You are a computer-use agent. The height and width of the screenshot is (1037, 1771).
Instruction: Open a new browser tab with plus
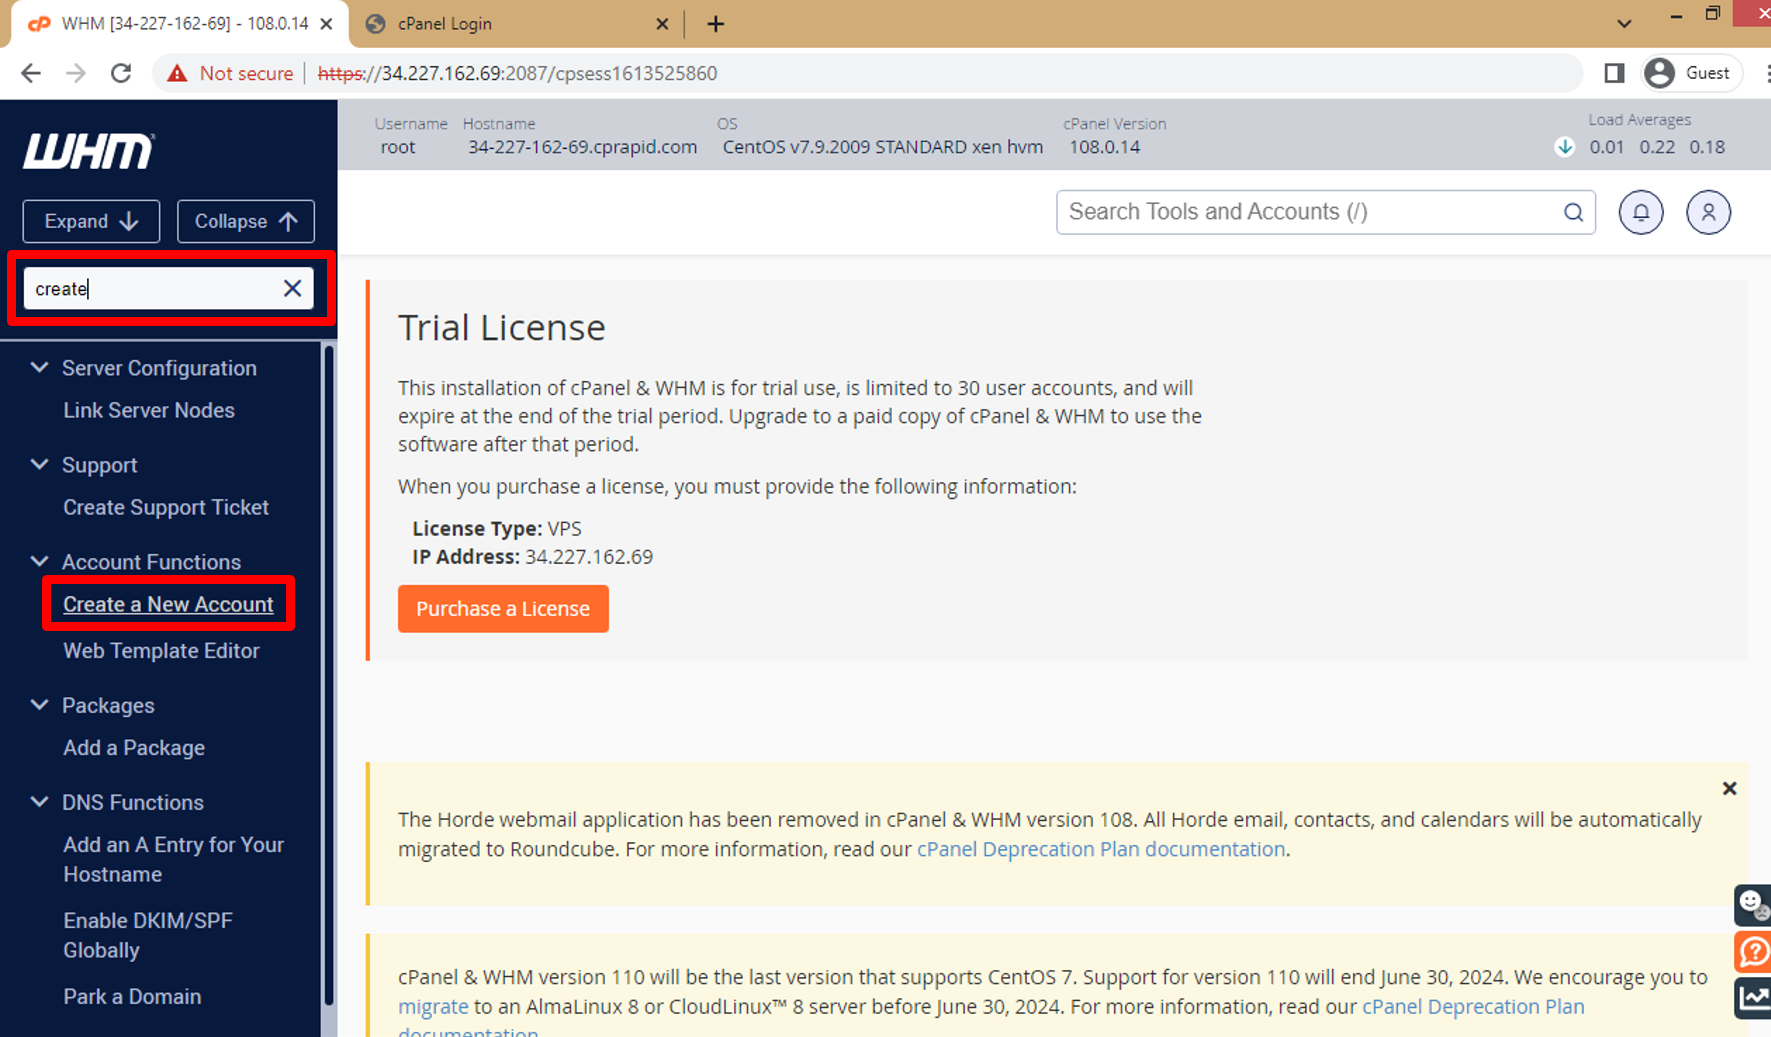tap(715, 24)
